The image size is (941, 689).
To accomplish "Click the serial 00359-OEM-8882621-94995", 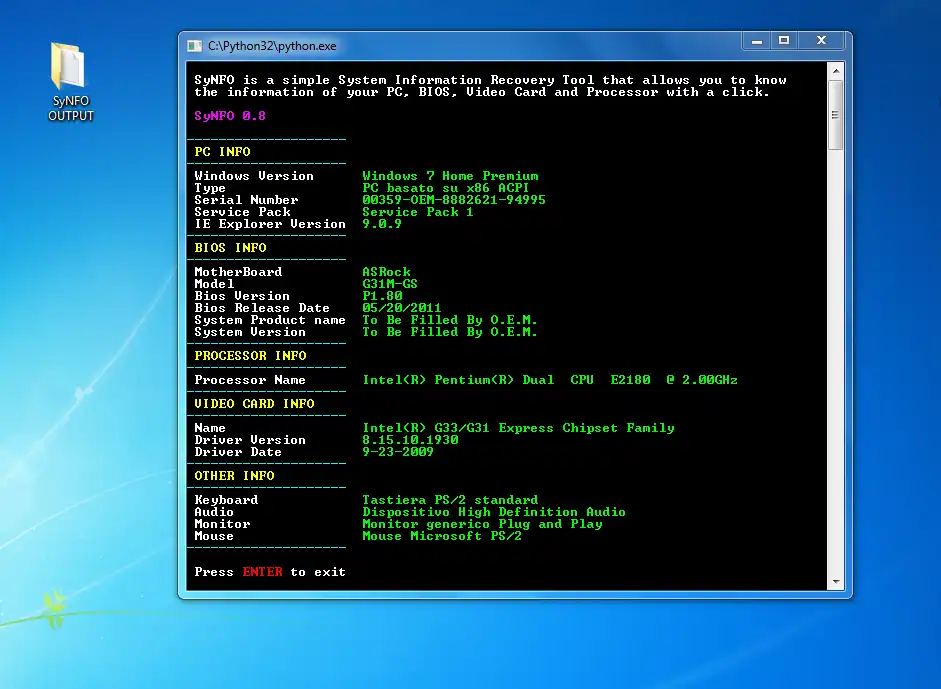I will pos(454,200).
